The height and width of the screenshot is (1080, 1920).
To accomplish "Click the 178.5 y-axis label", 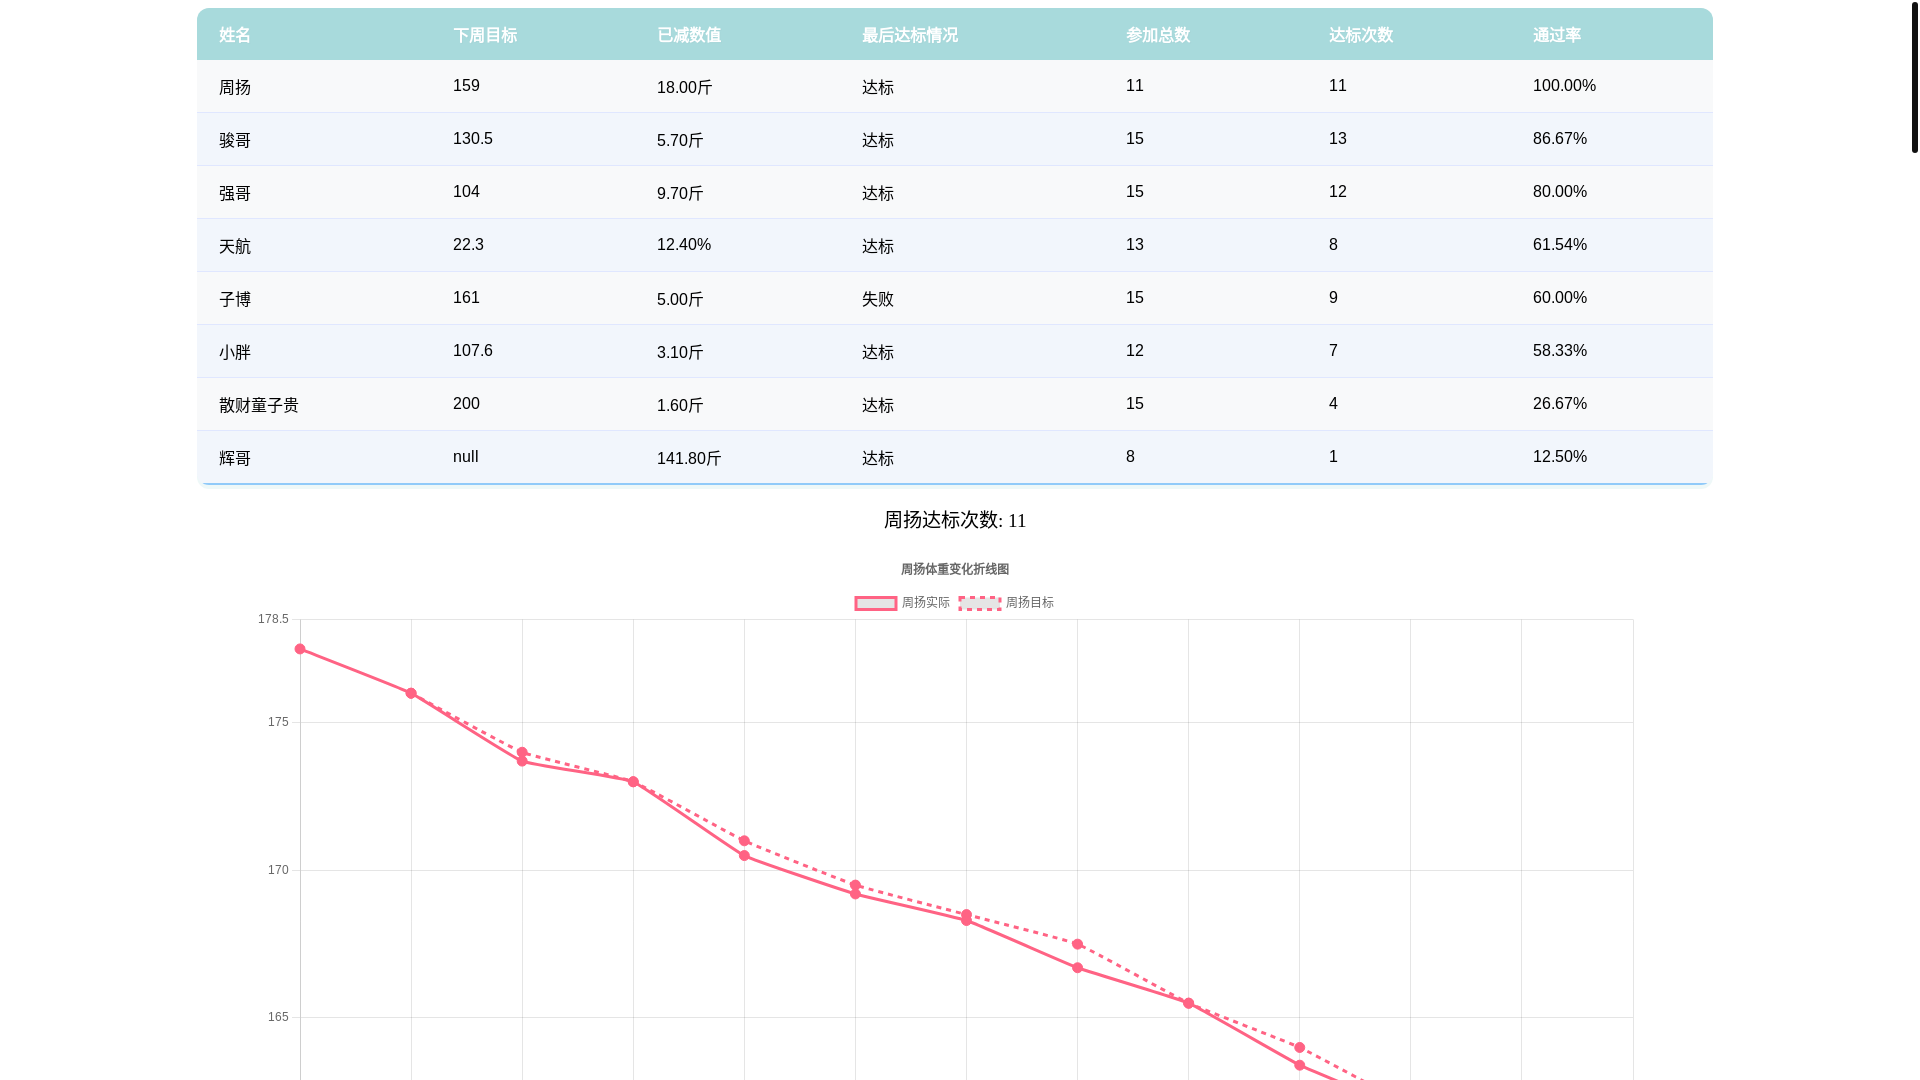I will pos(273,619).
